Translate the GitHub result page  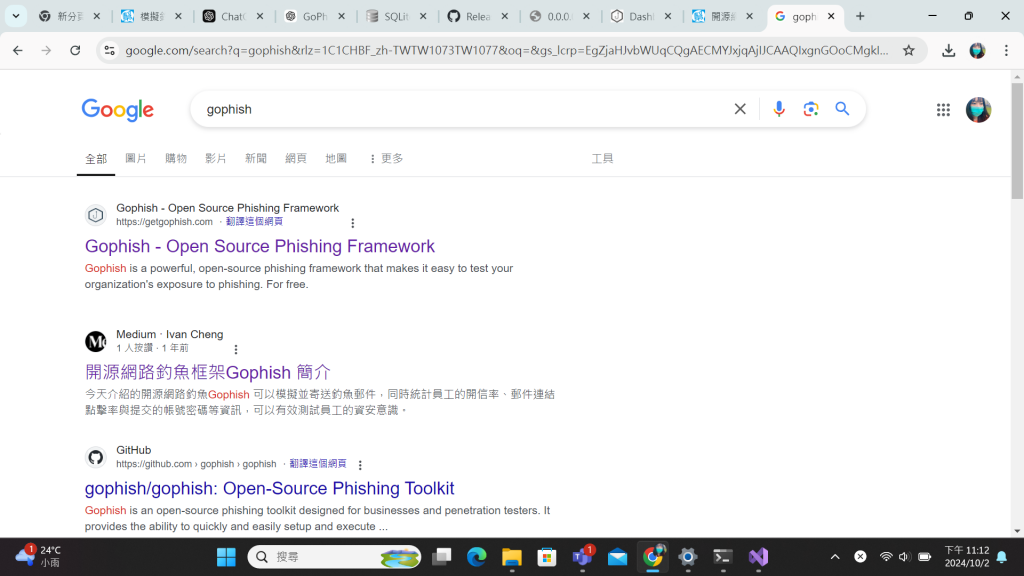click(x=317, y=464)
